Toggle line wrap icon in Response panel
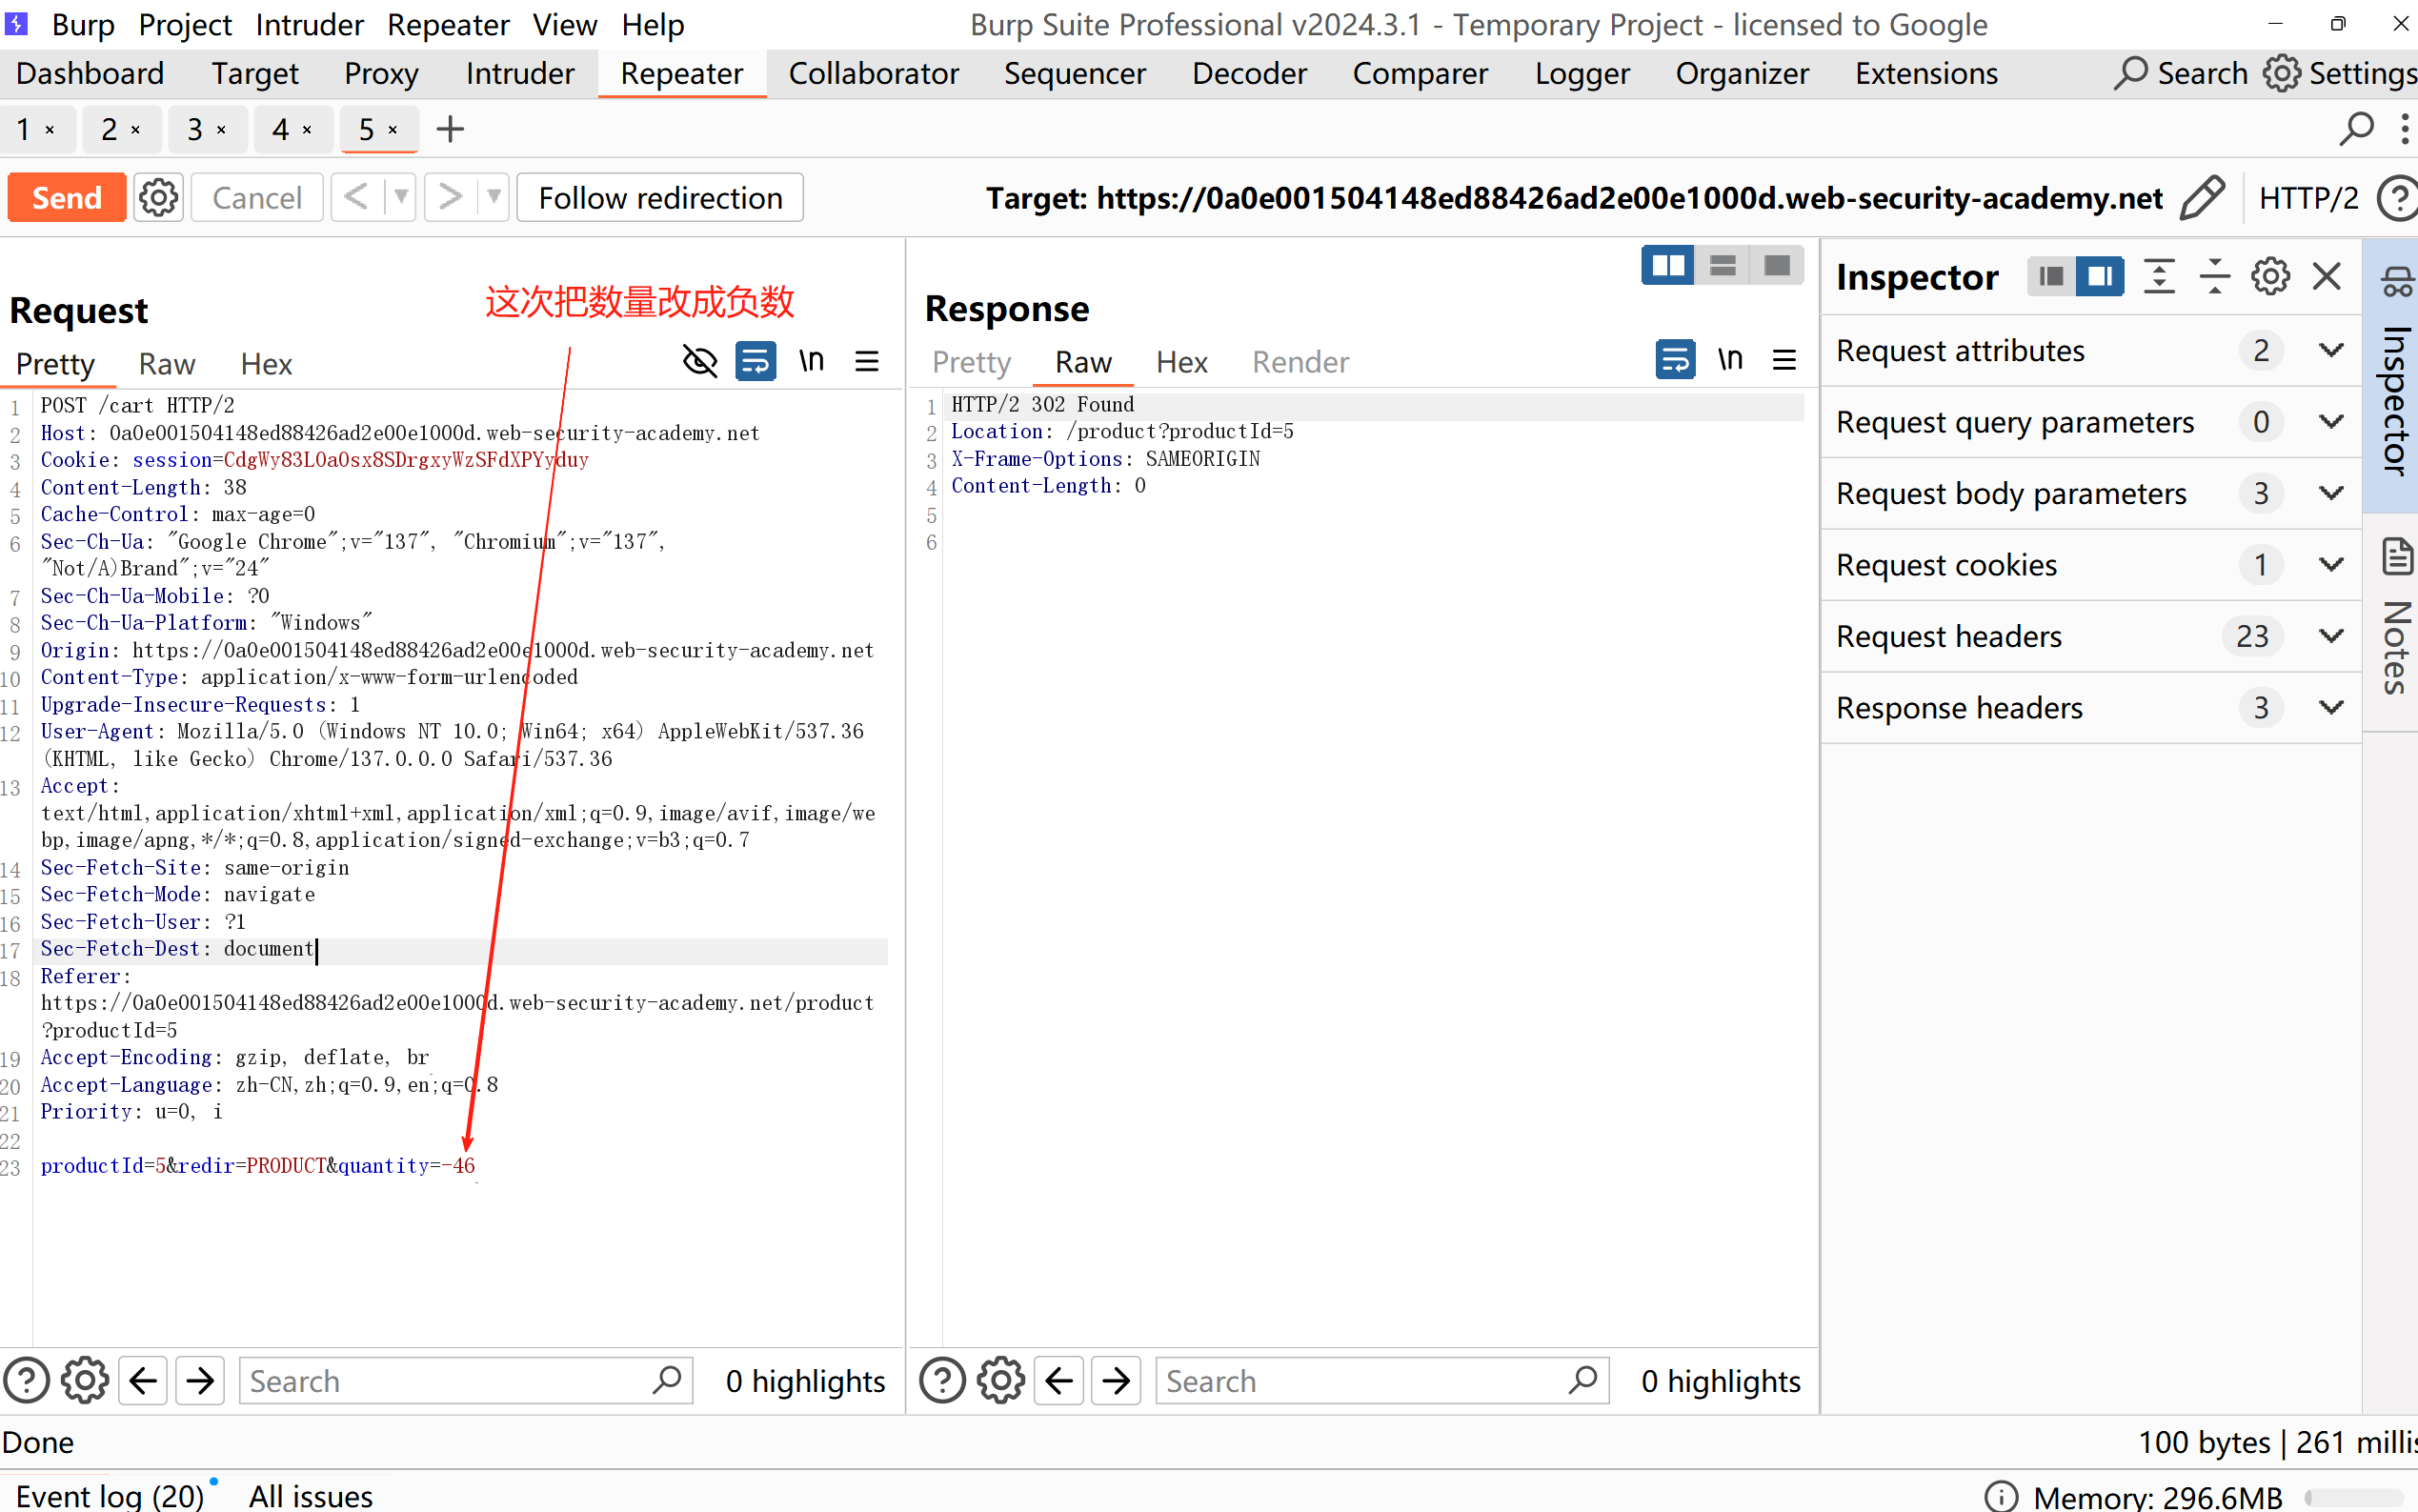The height and width of the screenshot is (1512, 2418). pos(1674,359)
